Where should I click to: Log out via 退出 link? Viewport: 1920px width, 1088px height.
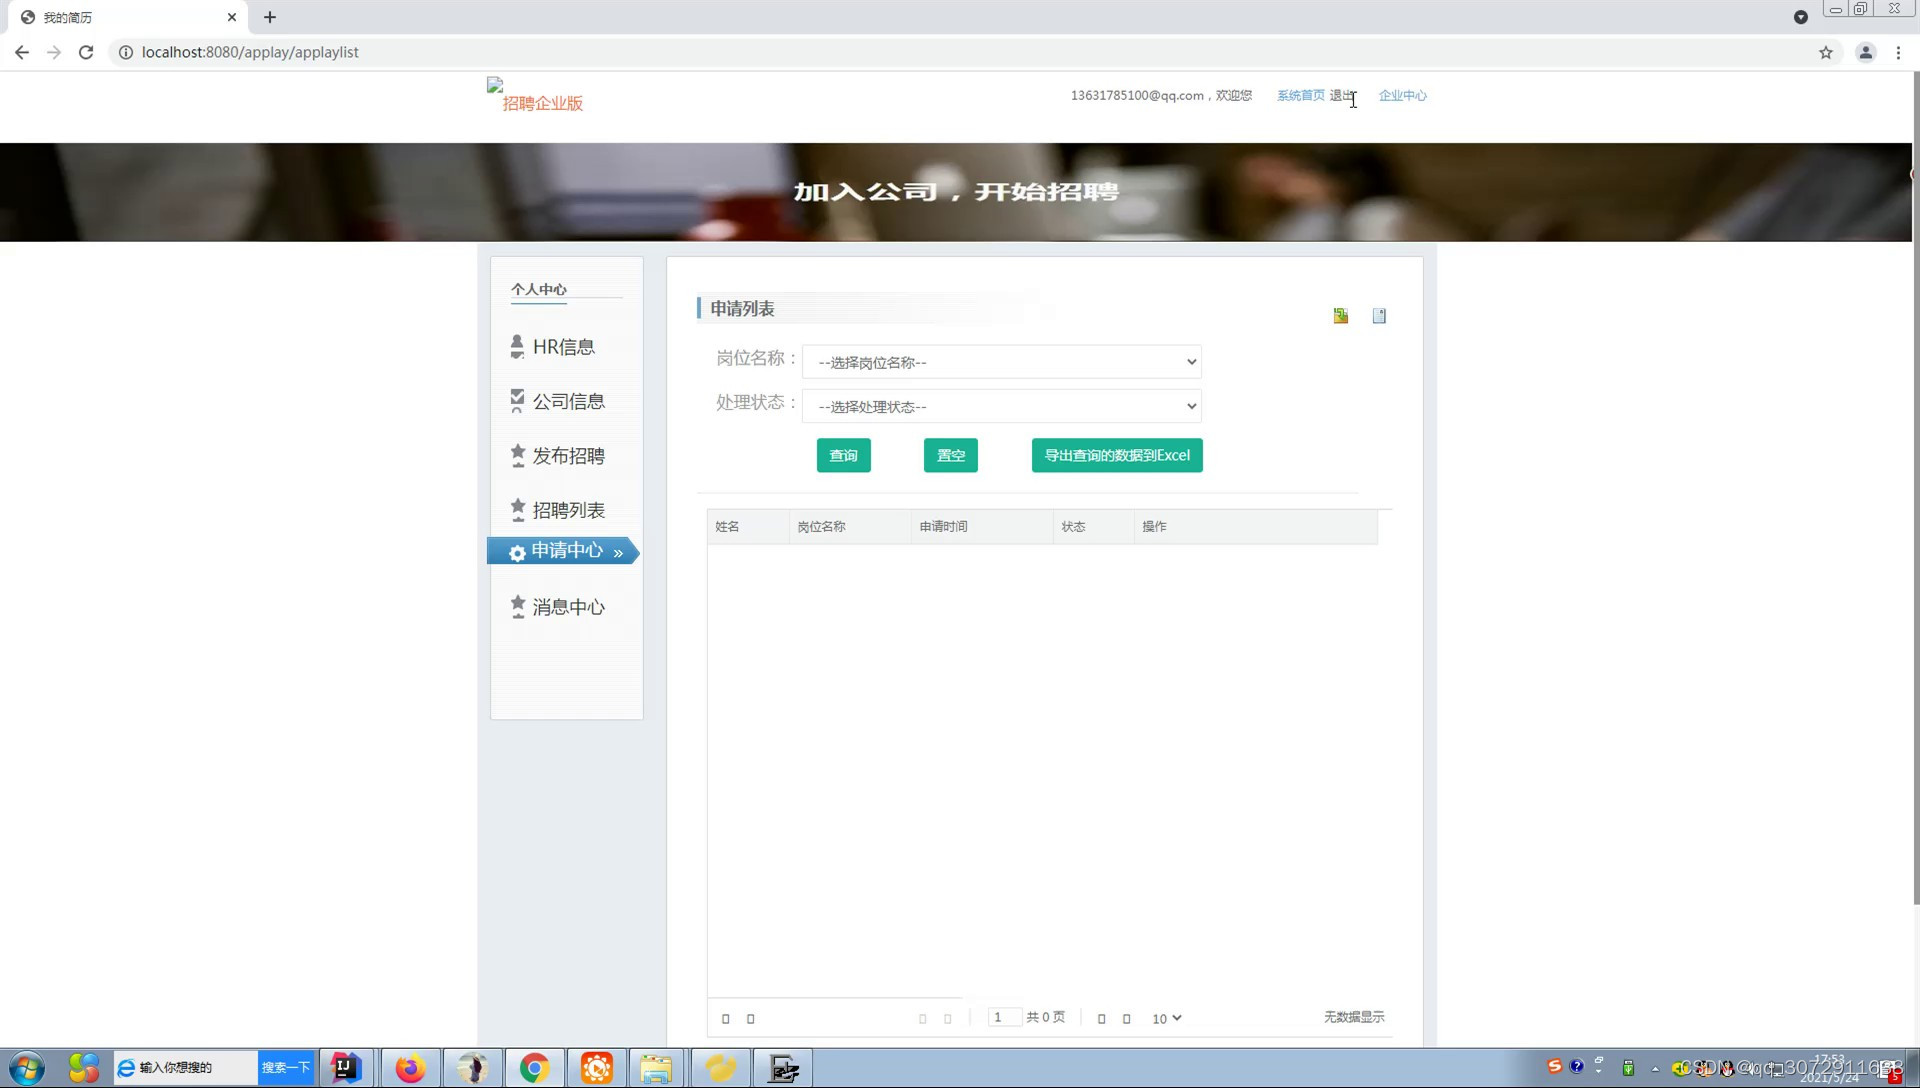pos(1341,95)
